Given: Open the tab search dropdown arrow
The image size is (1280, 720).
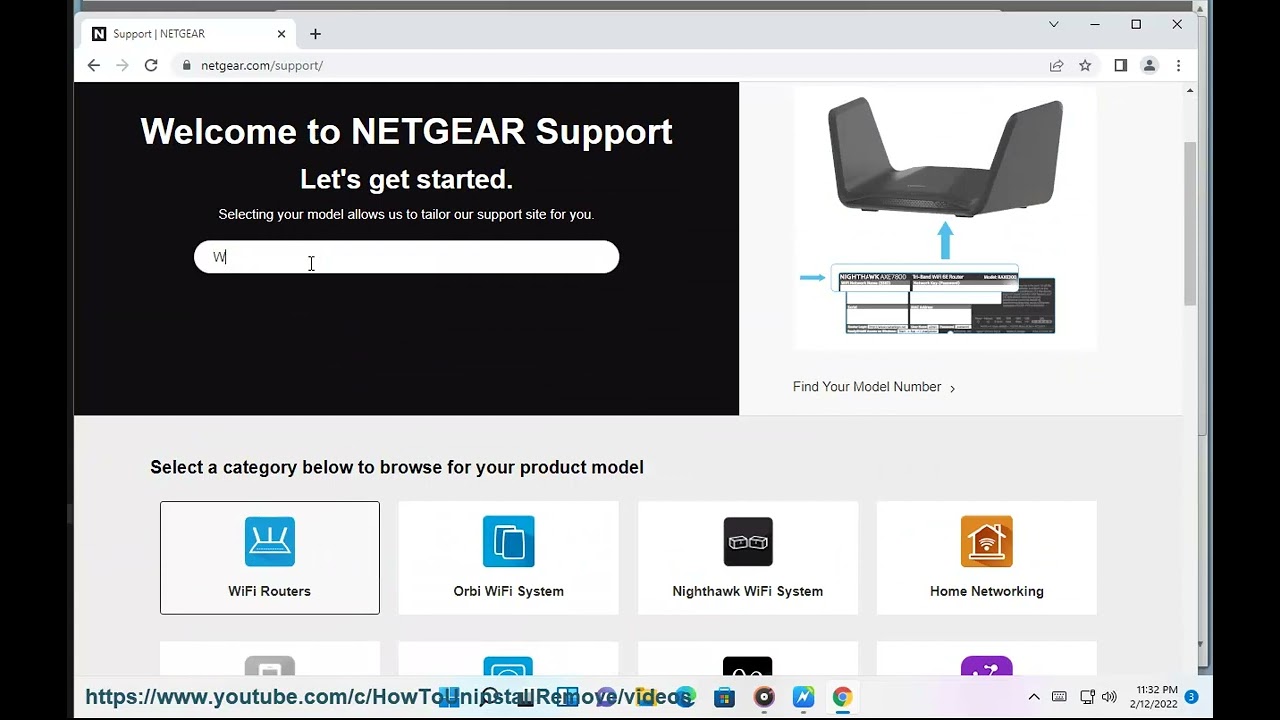Looking at the screenshot, I should (1053, 24).
